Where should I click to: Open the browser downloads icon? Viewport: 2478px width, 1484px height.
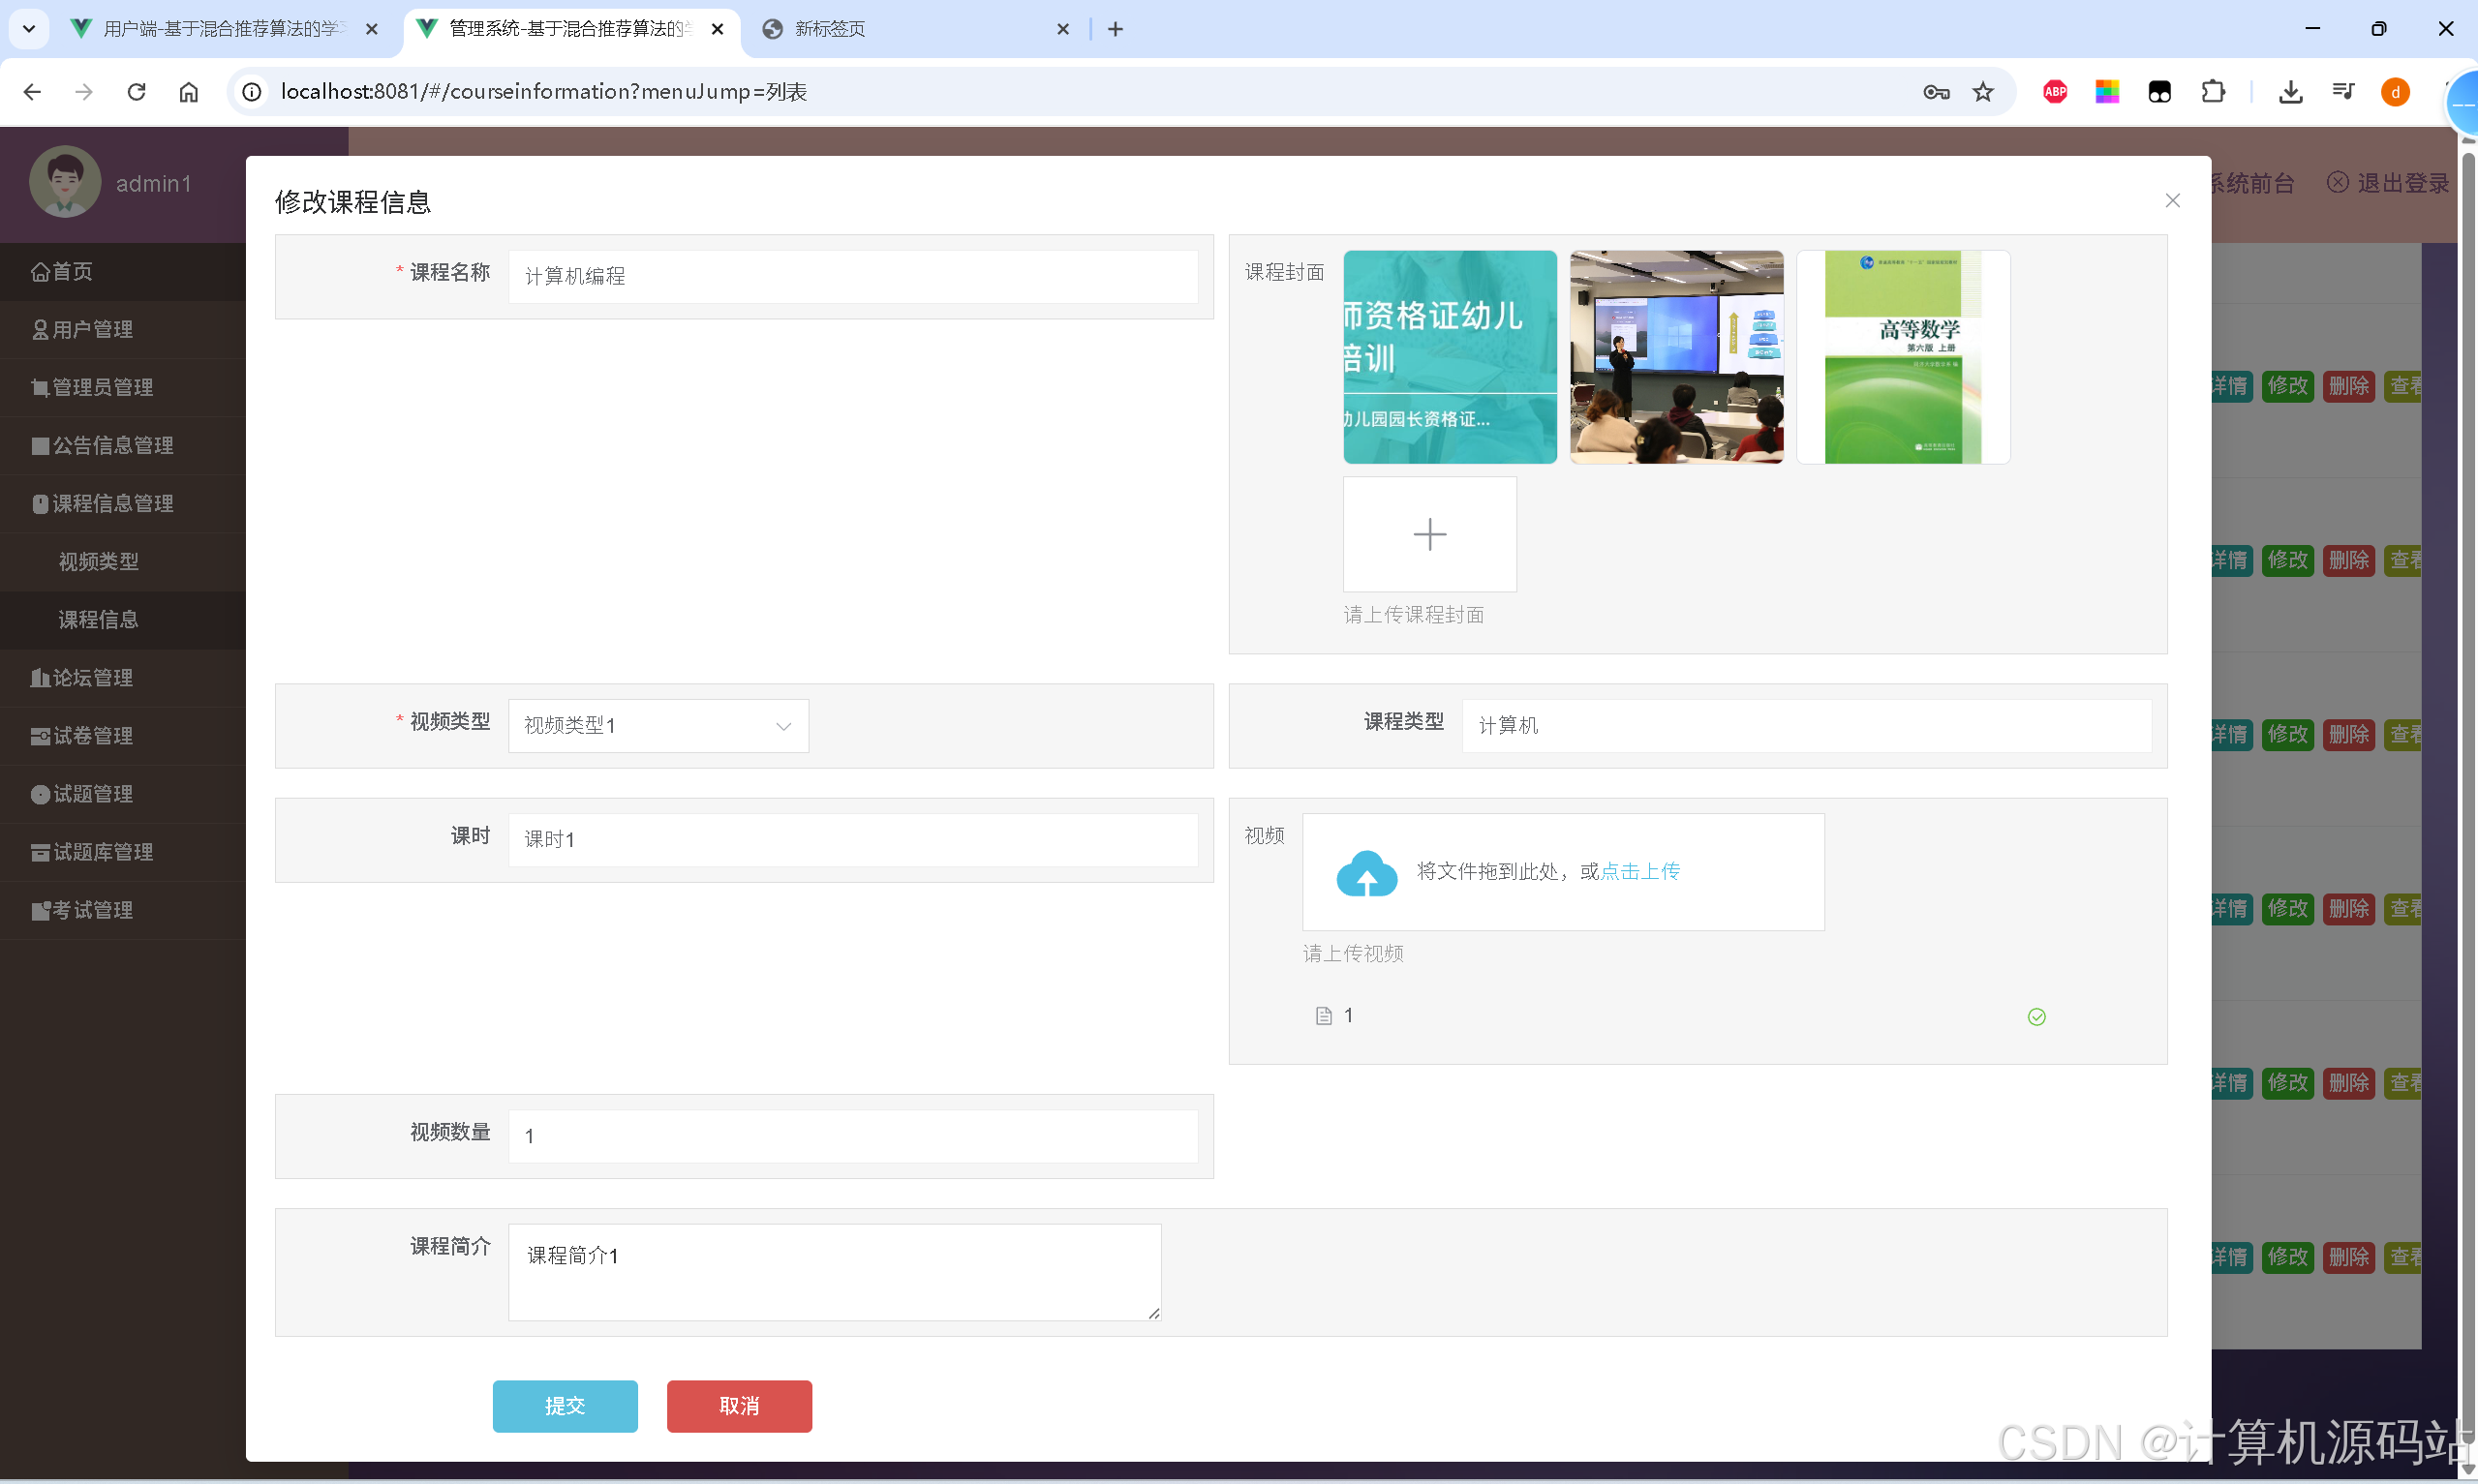(2290, 92)
